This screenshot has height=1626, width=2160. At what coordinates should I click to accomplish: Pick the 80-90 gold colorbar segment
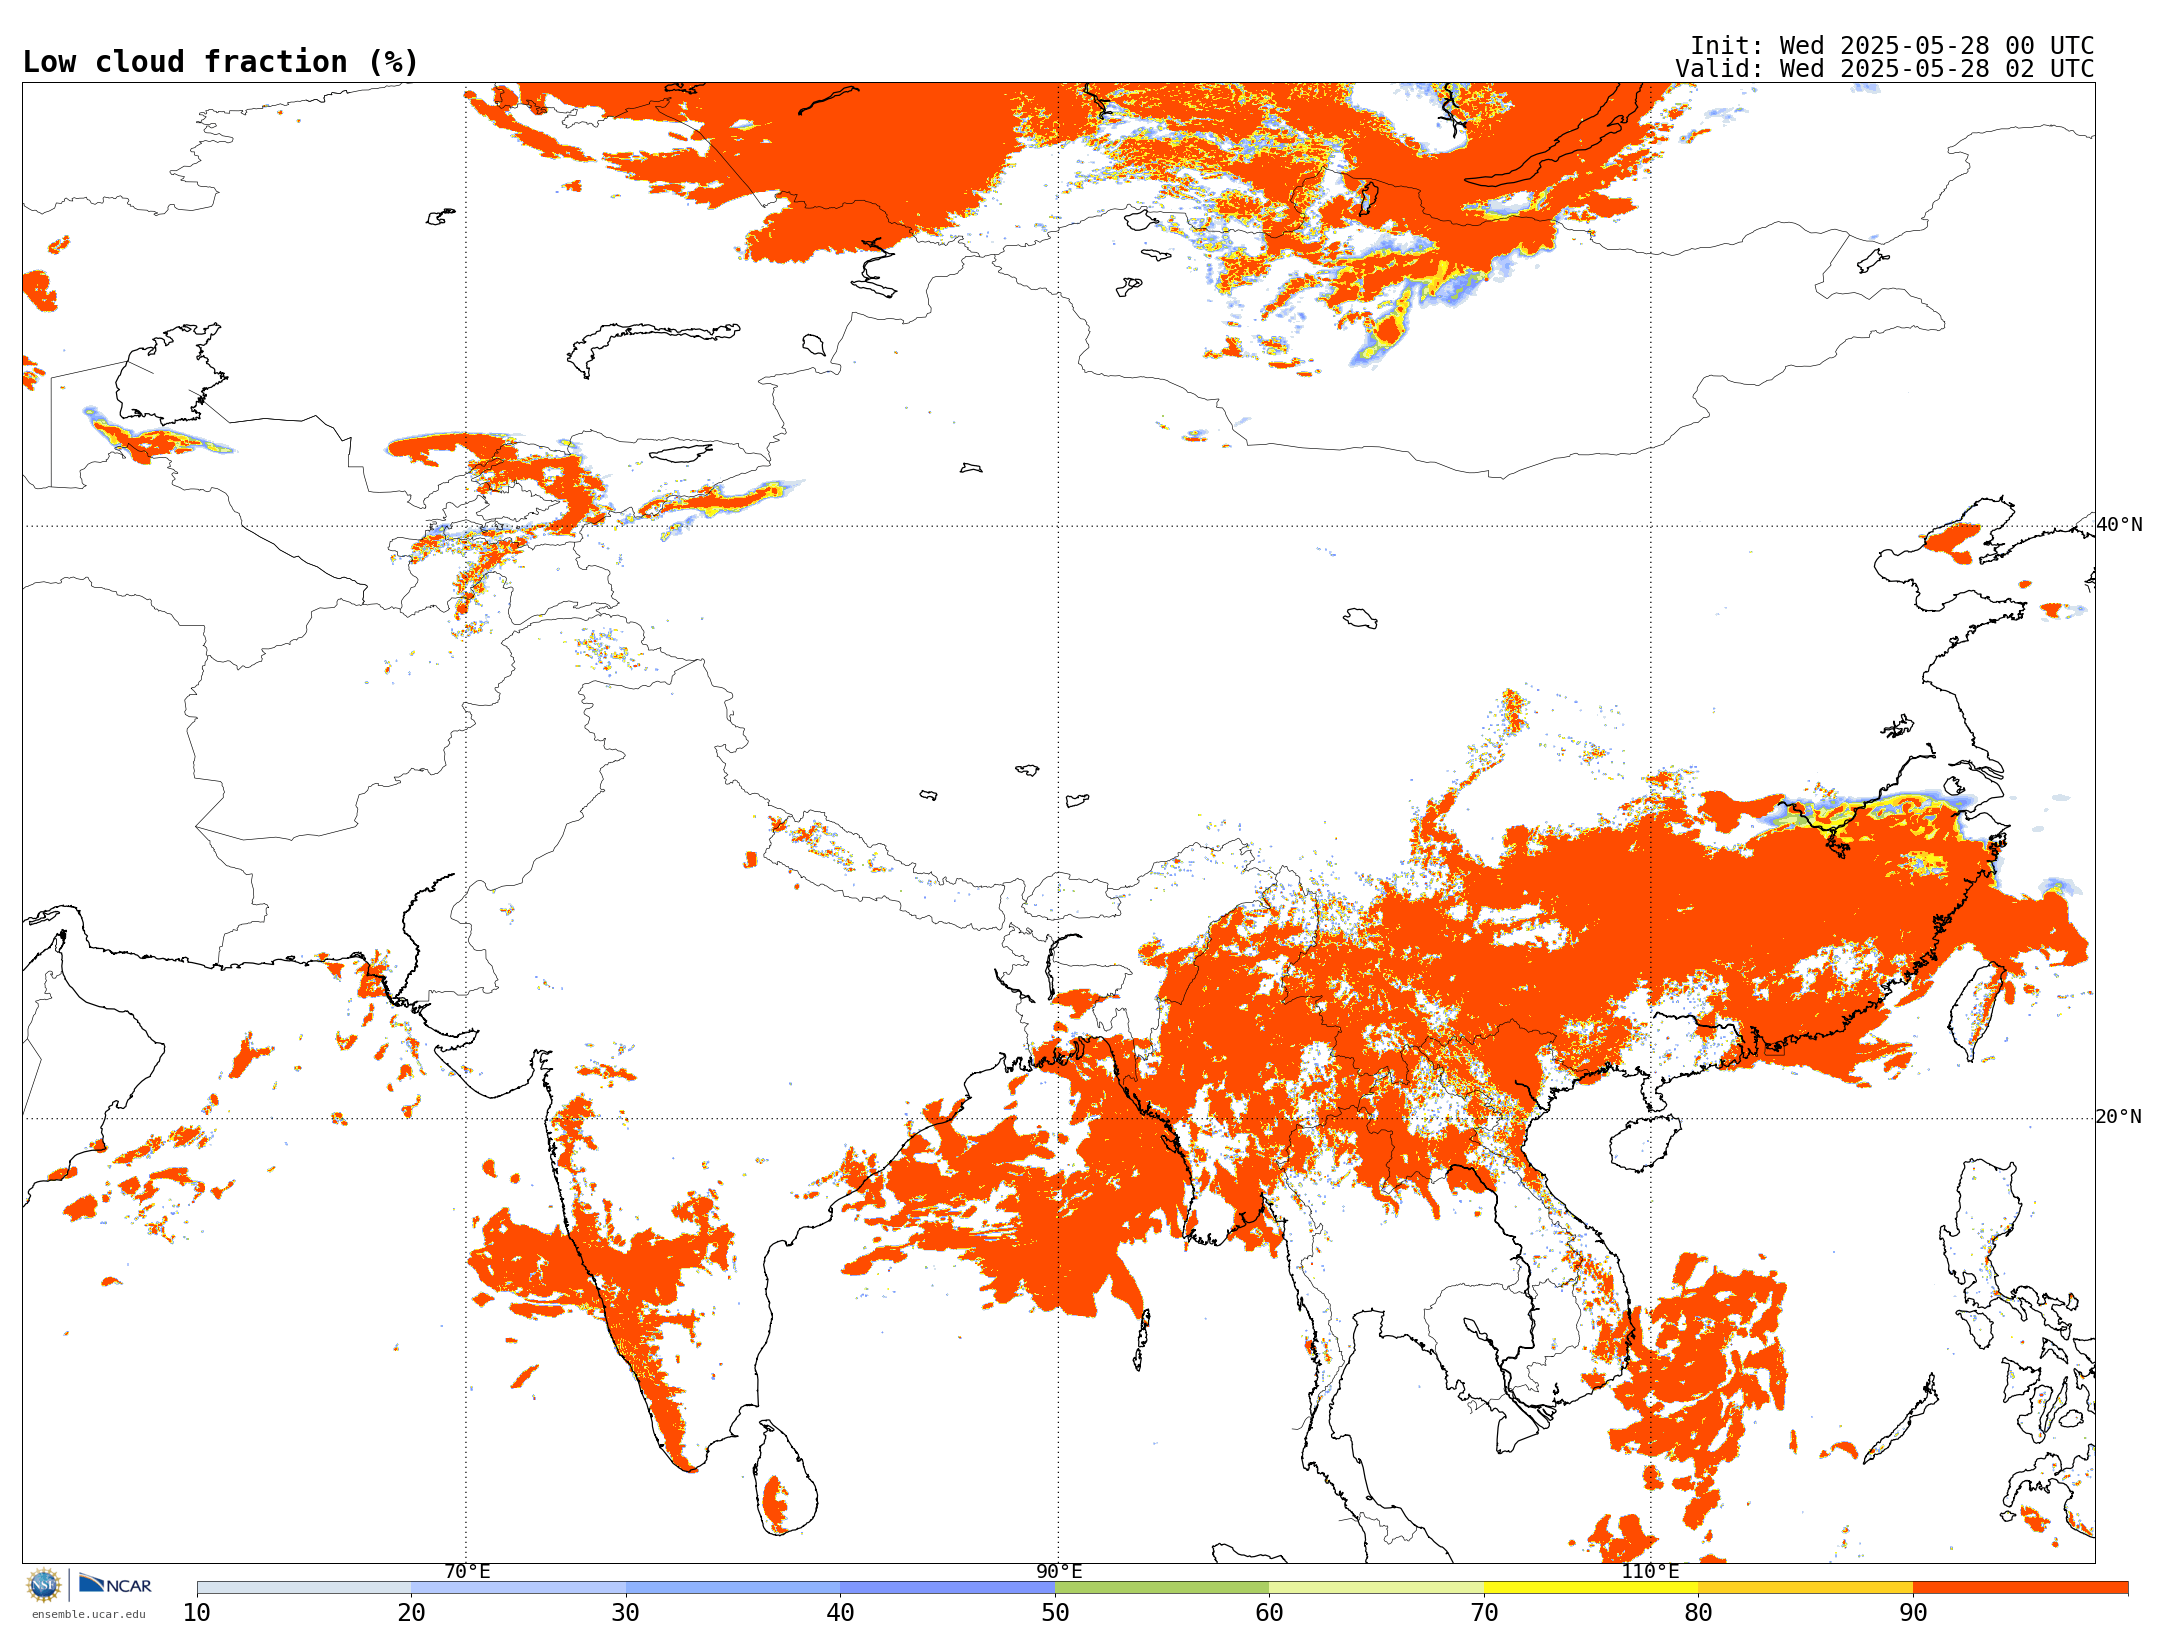click(1805, 1588)
